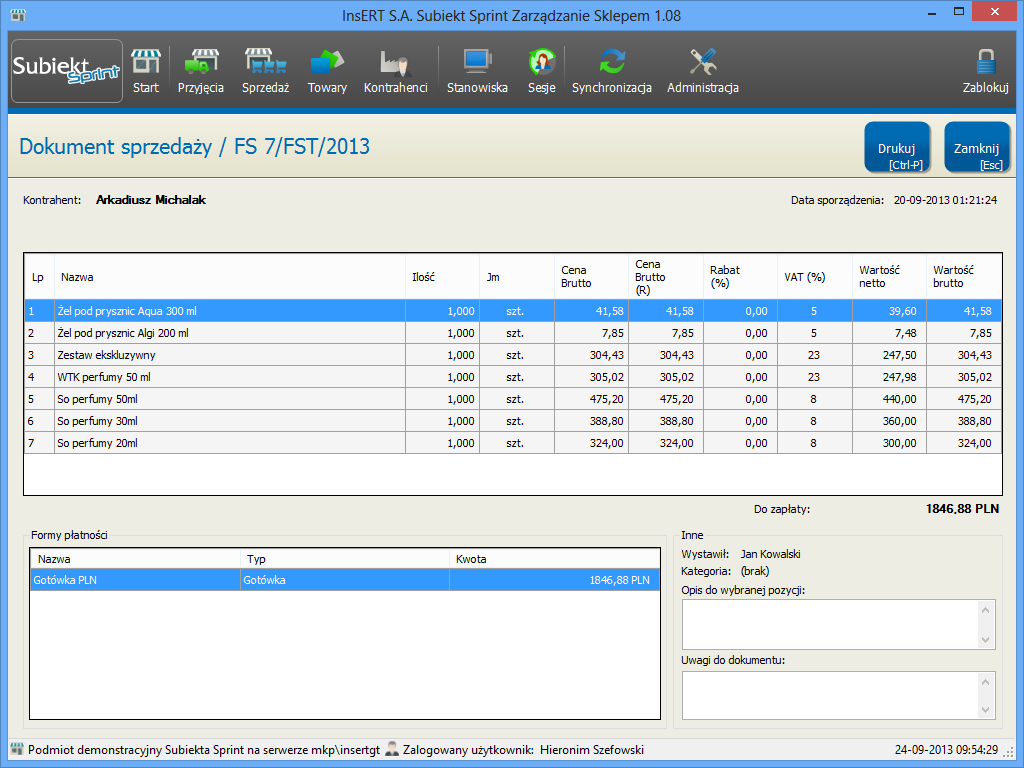The image size is (1024, 768).
Task: Select the So perfumy 50ml row
Action: (x=513, y=399)
